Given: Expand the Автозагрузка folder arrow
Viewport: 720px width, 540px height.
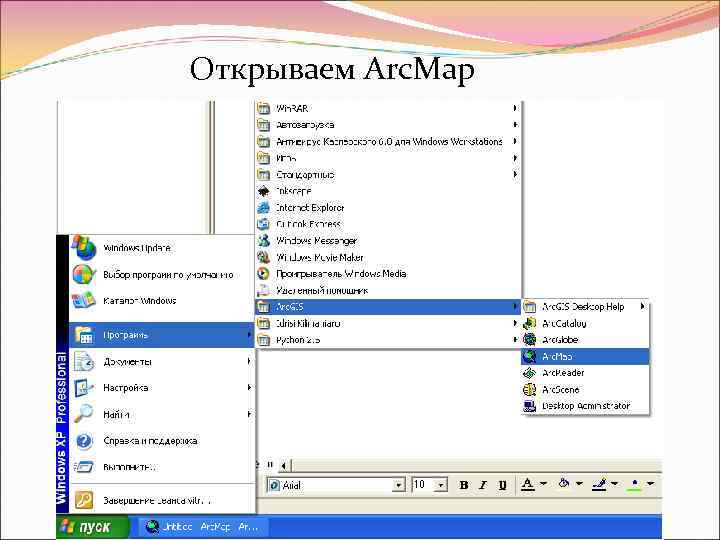Looking at the screenshot, I should pos(515,125).
